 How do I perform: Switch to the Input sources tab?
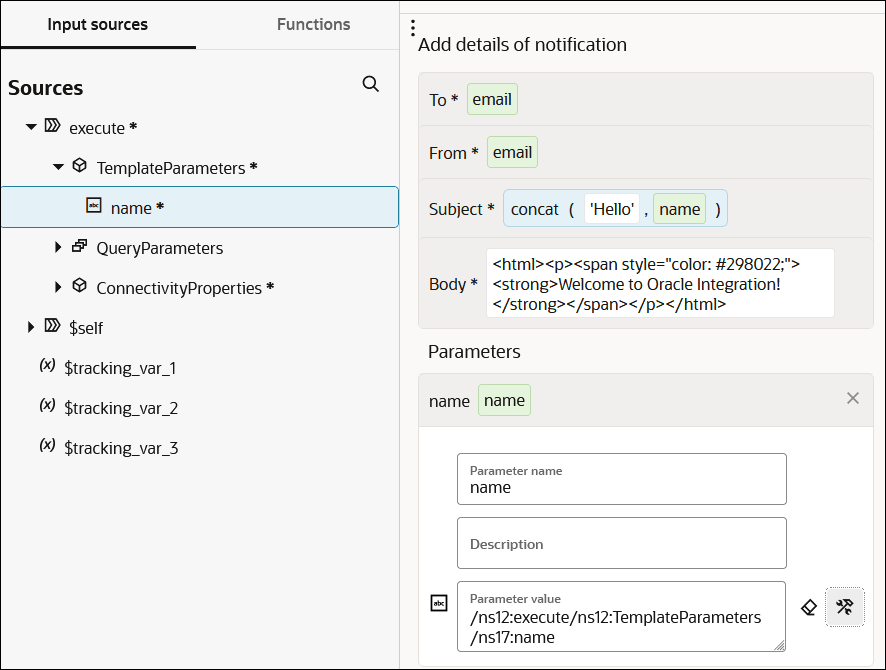click(x=97, y=24)
